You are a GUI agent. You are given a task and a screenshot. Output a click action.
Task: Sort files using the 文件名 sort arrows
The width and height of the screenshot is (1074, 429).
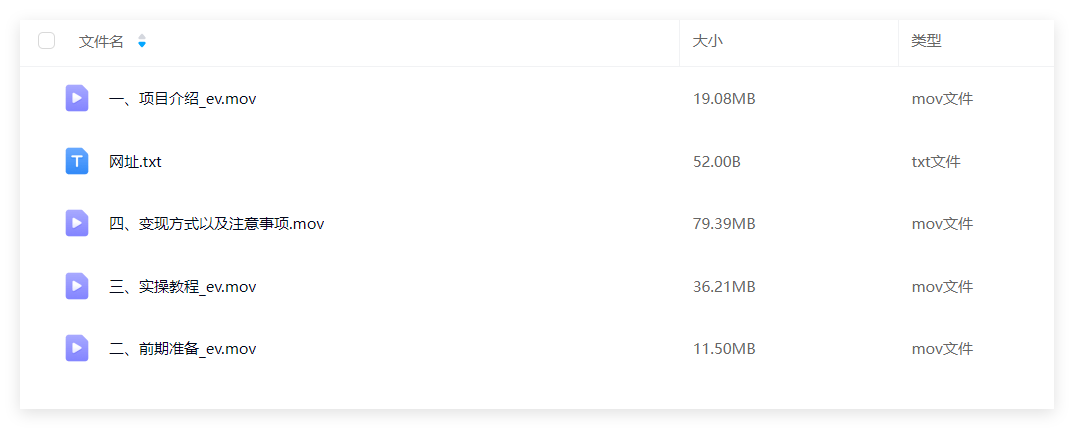click(x=142, y=41)
